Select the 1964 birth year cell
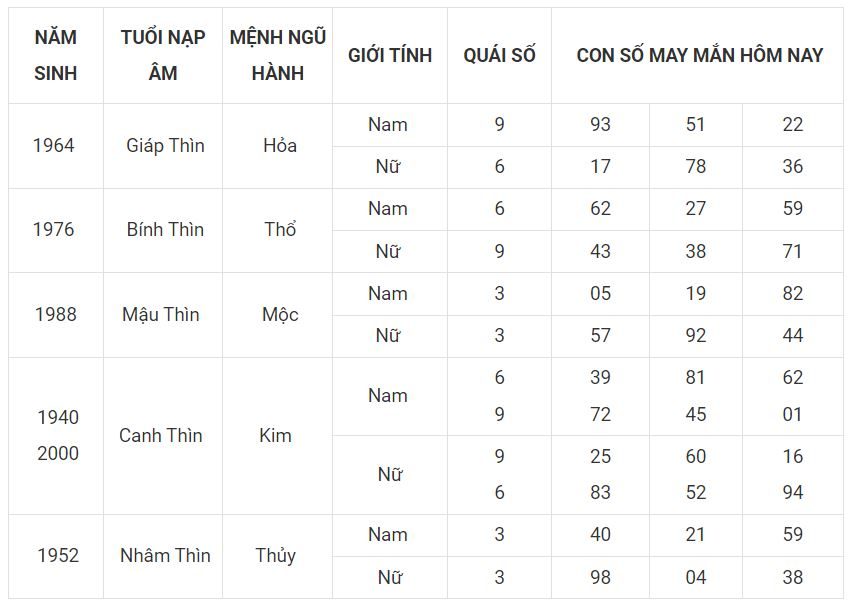This screenshot has height=609, width=859. pyautogui.click(x=54, y=146)
